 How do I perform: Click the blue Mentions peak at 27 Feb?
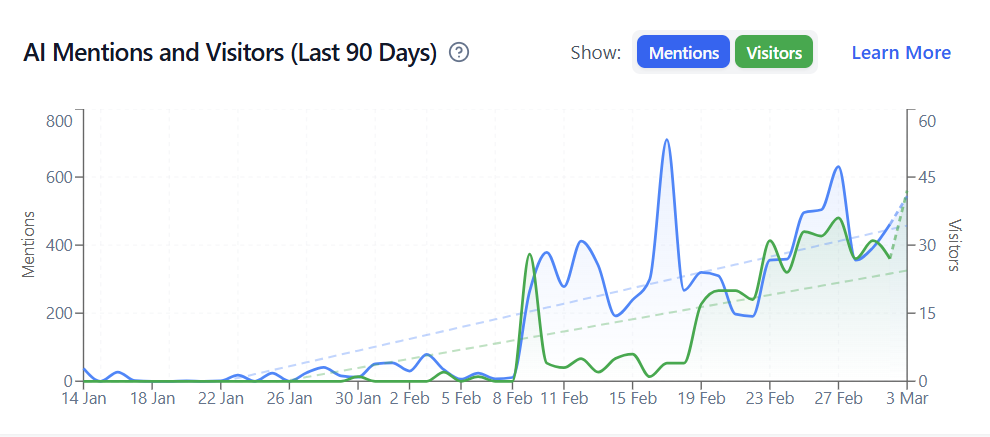pos(838,167)
